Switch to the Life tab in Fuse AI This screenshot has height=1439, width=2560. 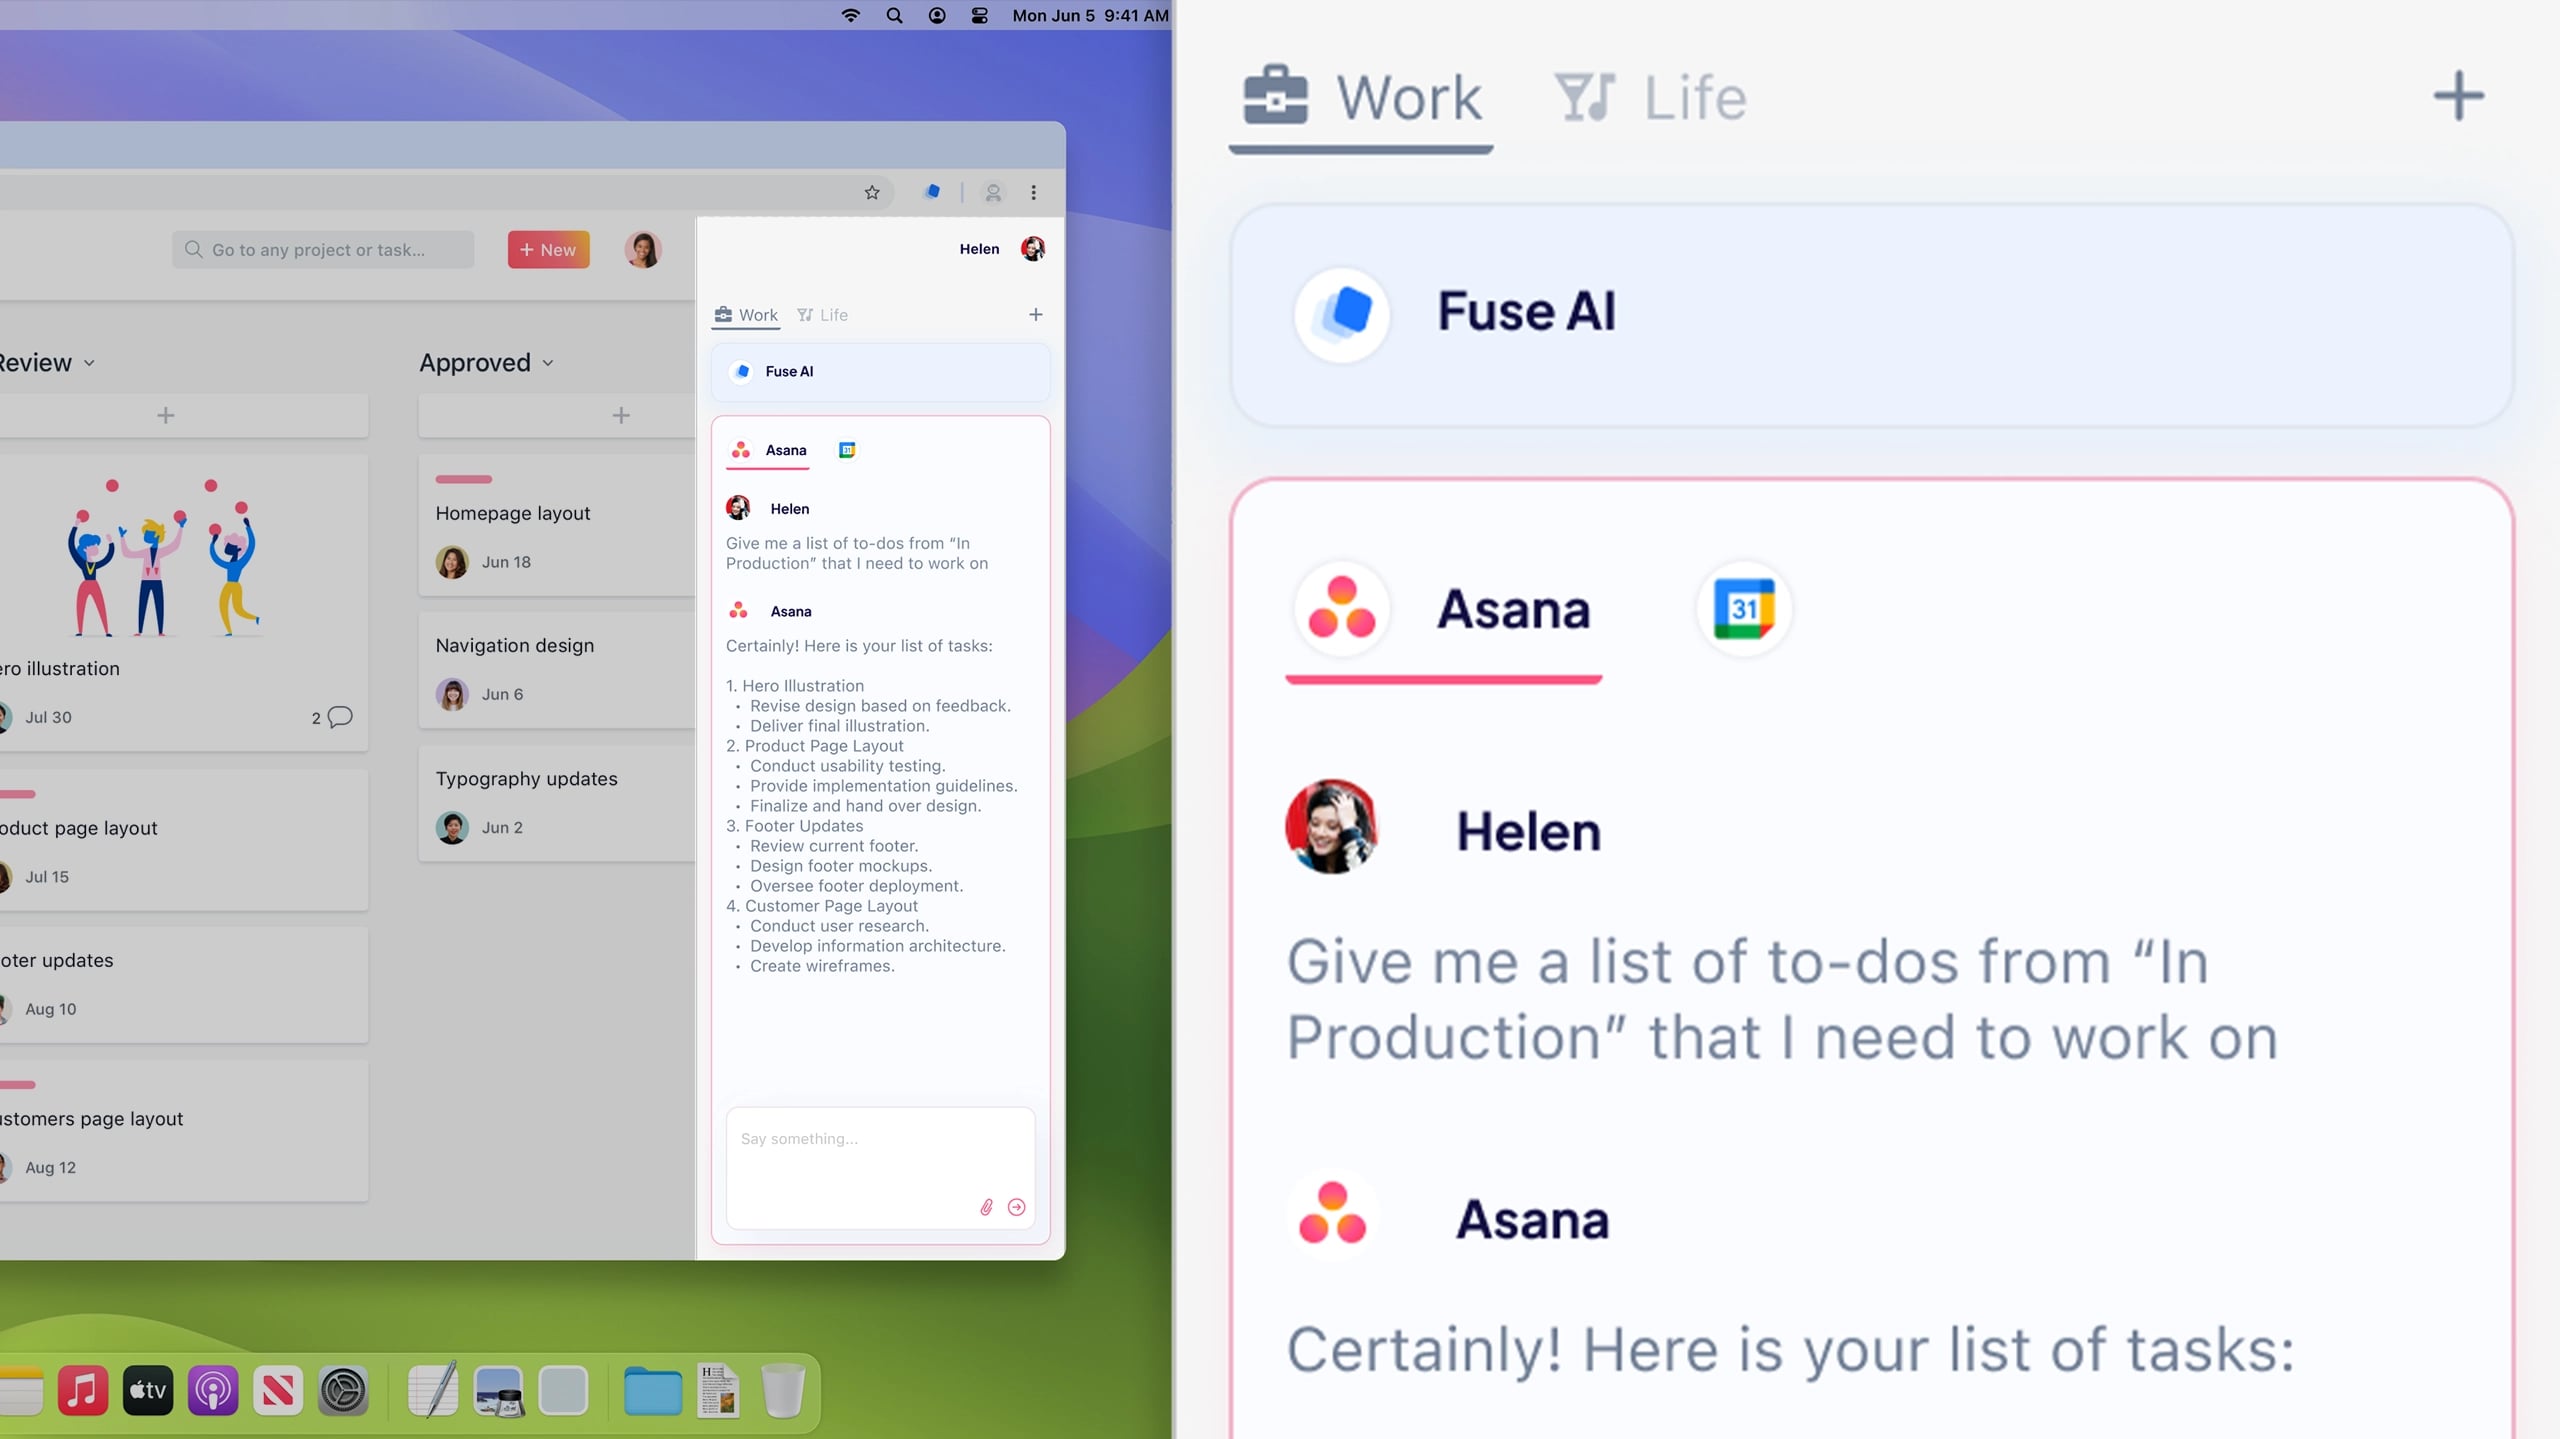822,314
